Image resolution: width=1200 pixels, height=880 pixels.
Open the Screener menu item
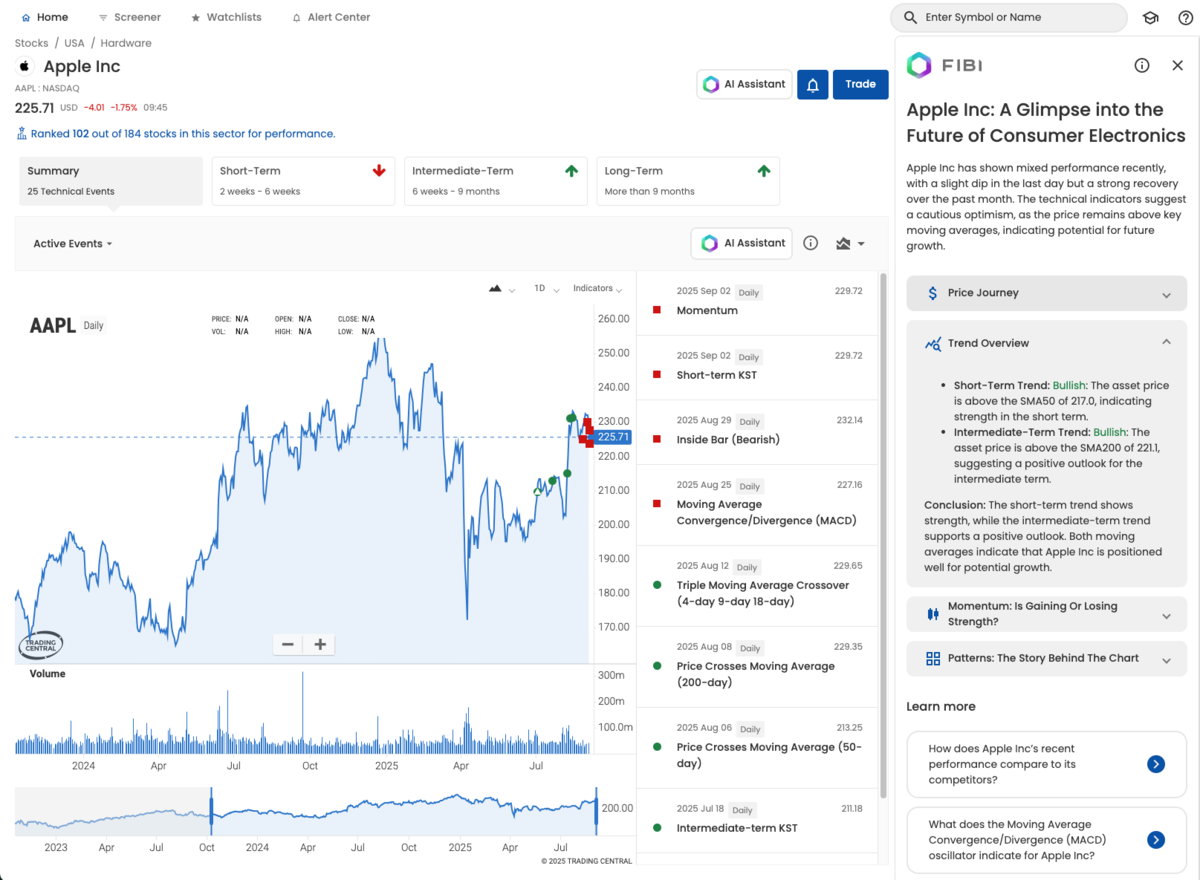click(129, 17)
